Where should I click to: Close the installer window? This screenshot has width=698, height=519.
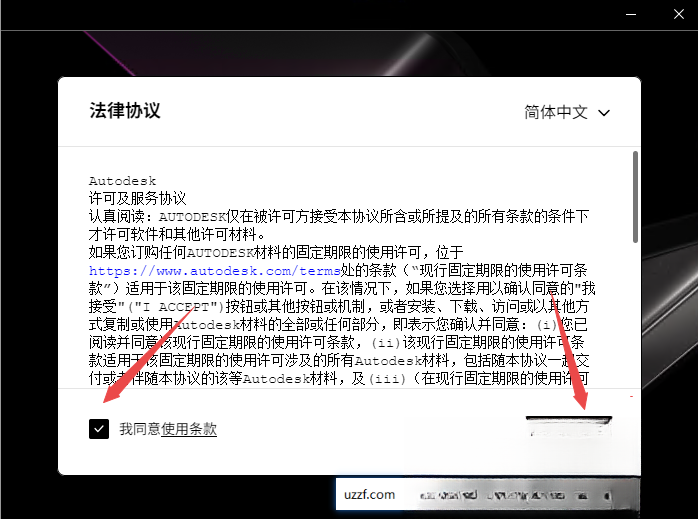(x=678, y=15)
